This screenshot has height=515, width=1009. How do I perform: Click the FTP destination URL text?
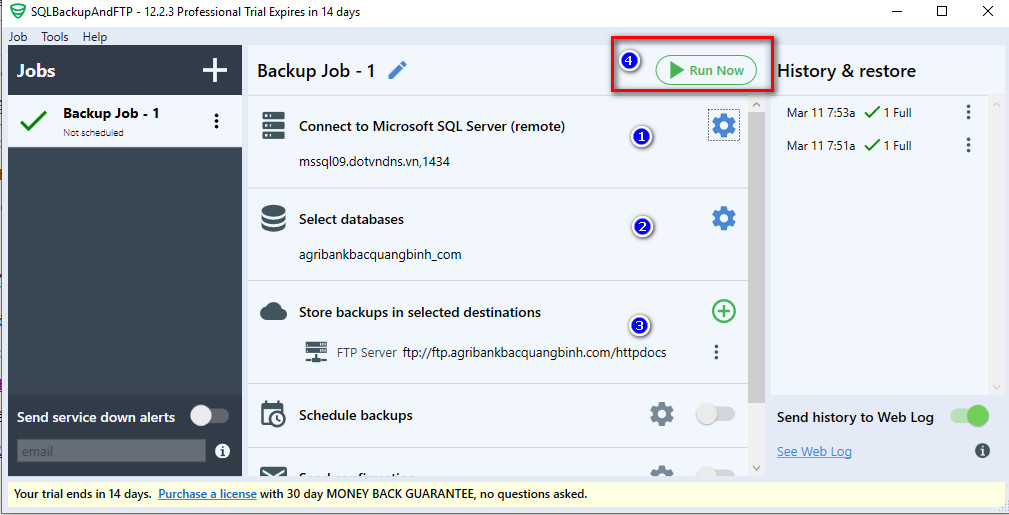click(x=535, y=352)
